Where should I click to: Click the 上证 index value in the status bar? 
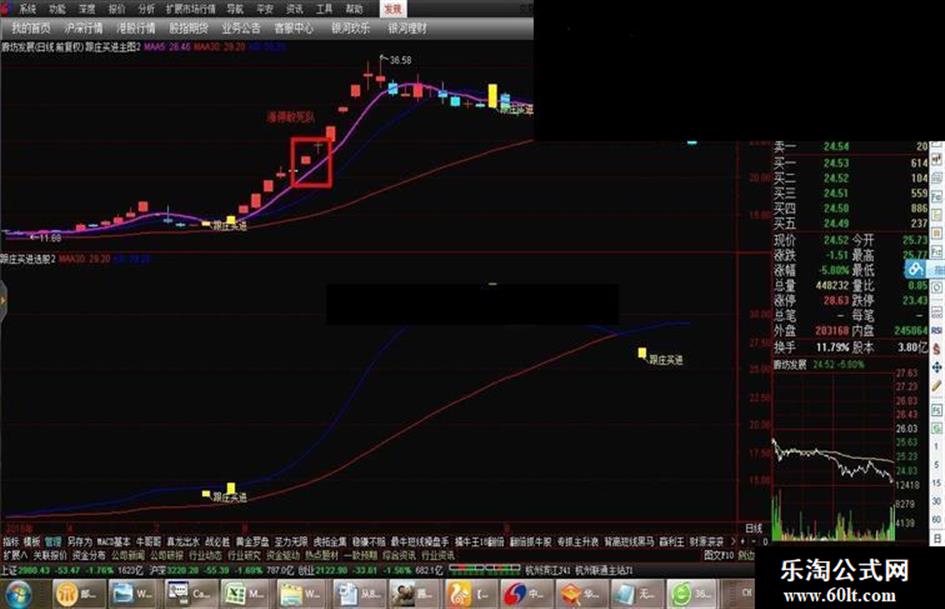[35, 570]
